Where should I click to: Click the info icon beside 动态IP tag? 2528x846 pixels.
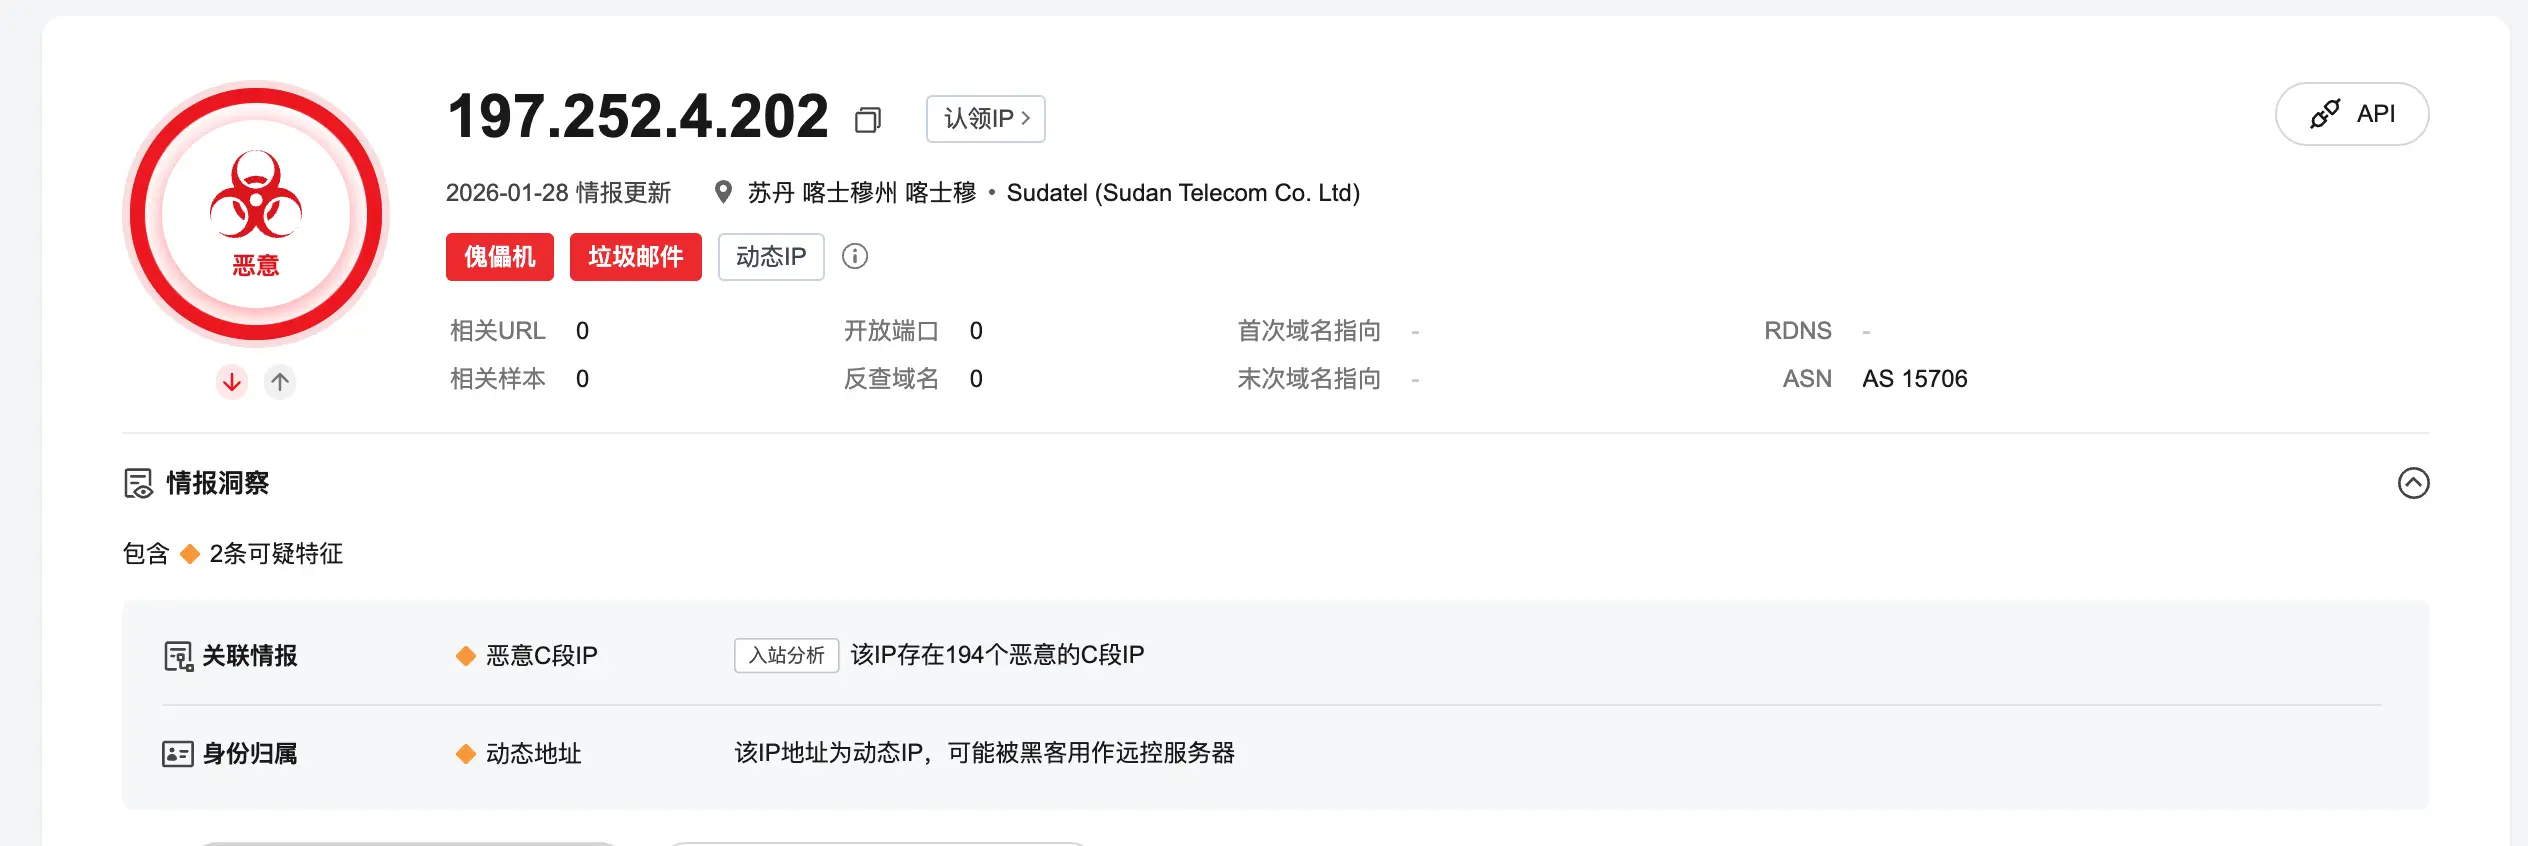855,257
